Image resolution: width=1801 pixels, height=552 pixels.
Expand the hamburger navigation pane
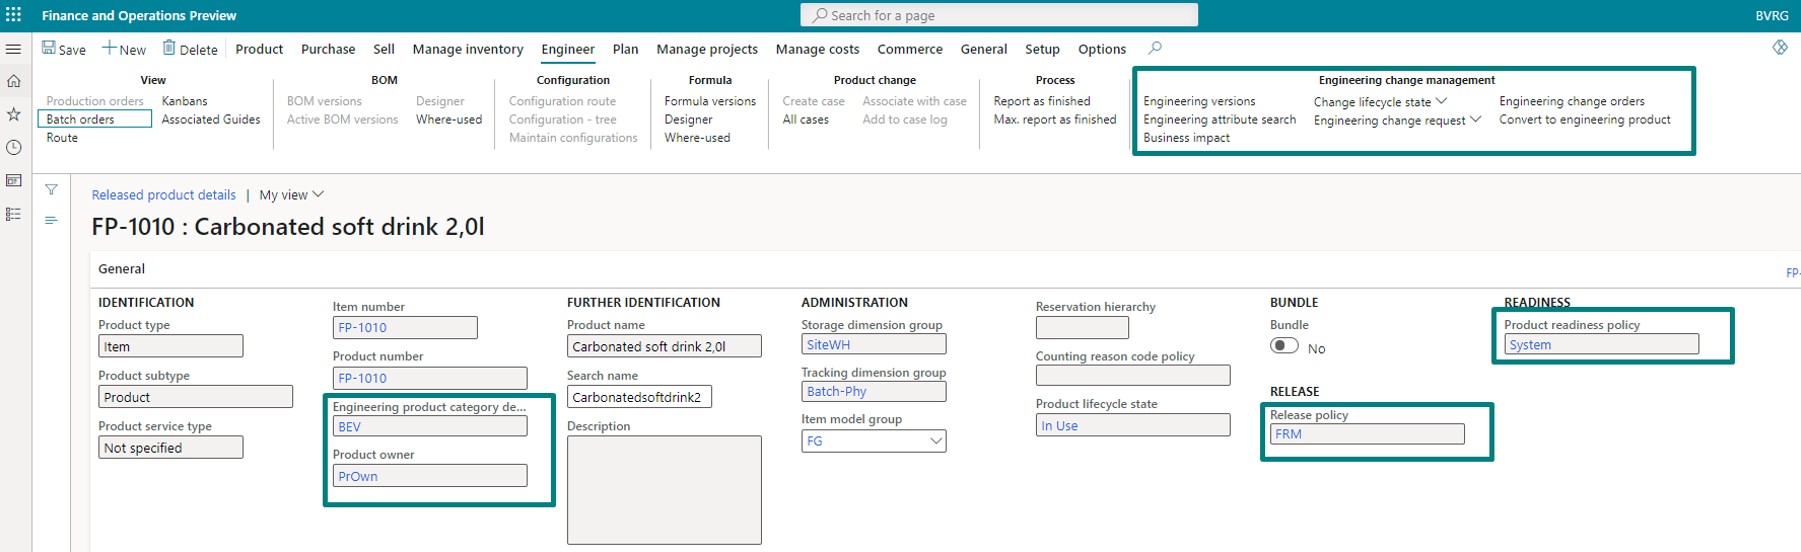coord(14,49)
